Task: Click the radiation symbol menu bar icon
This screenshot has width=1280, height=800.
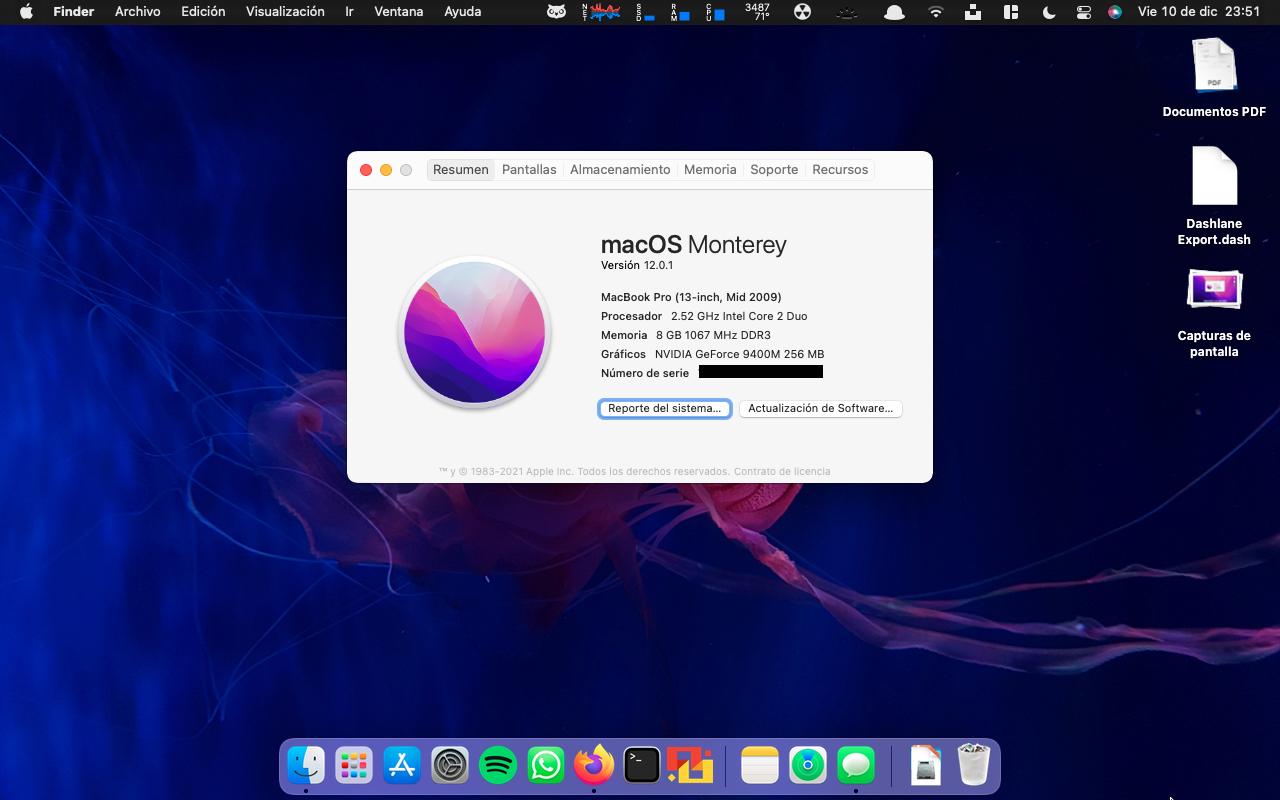Action: click(x=803, y=12)
